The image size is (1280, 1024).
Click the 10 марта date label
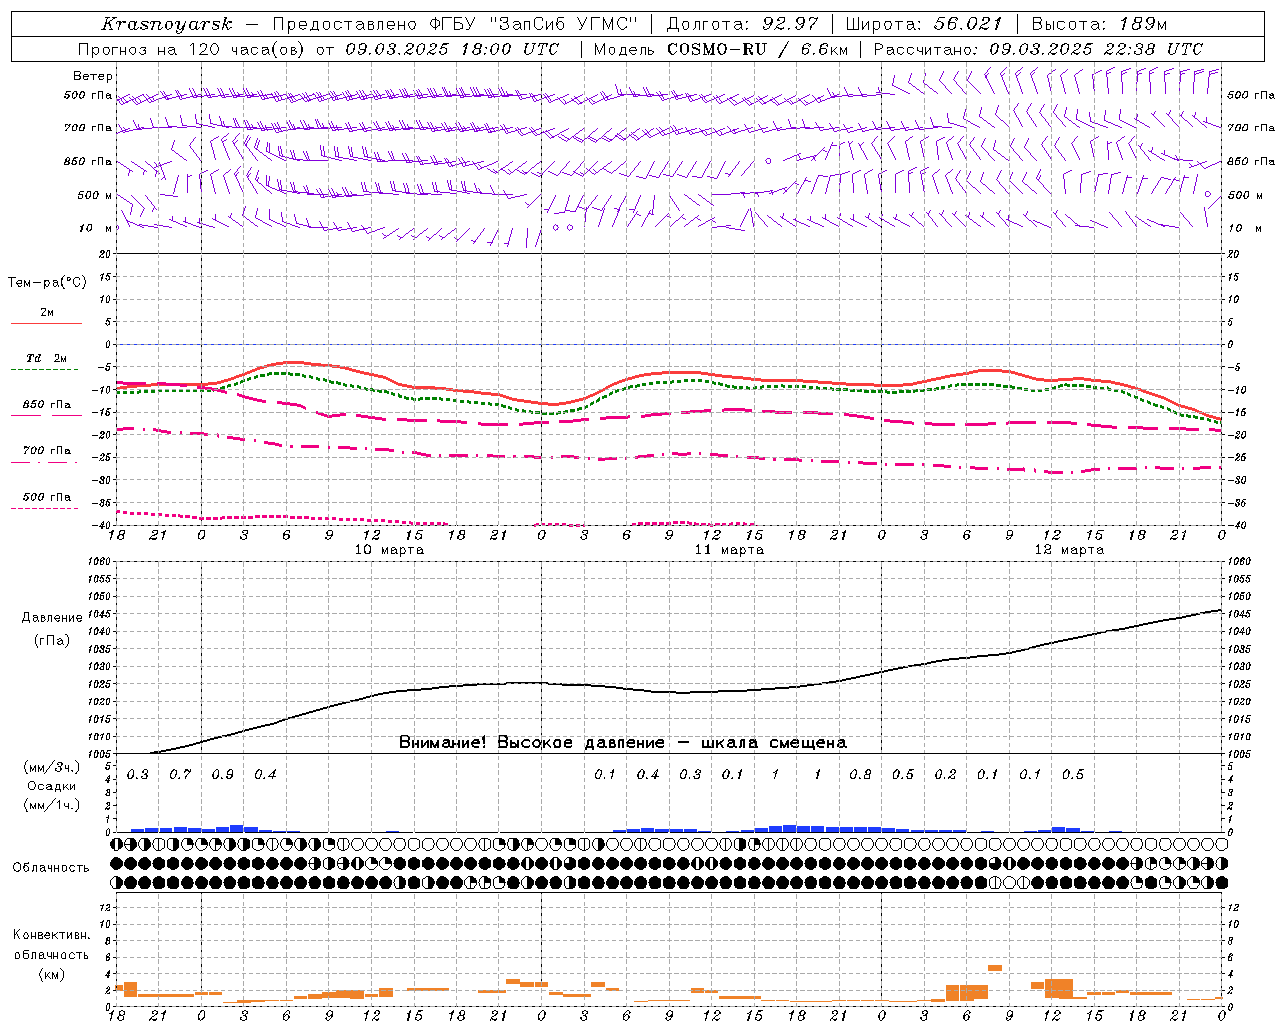[x=389, y=550]
